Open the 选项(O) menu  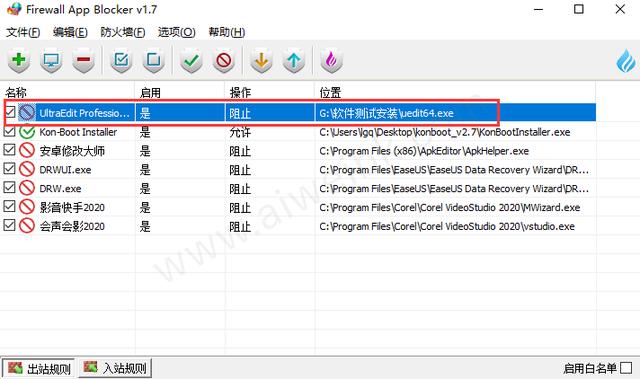(177, 32)
